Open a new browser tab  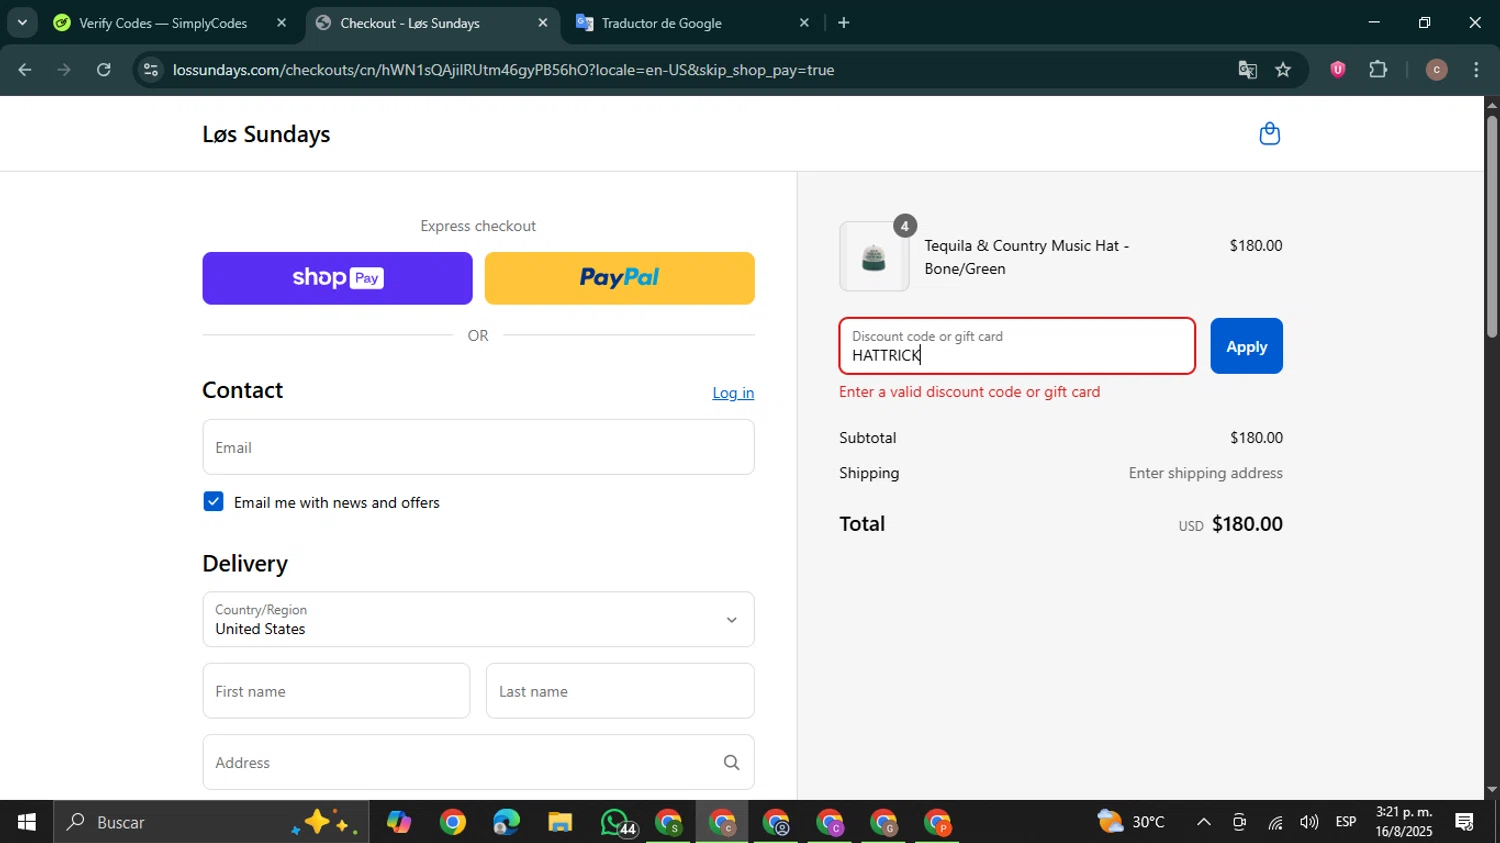[844, 23]
